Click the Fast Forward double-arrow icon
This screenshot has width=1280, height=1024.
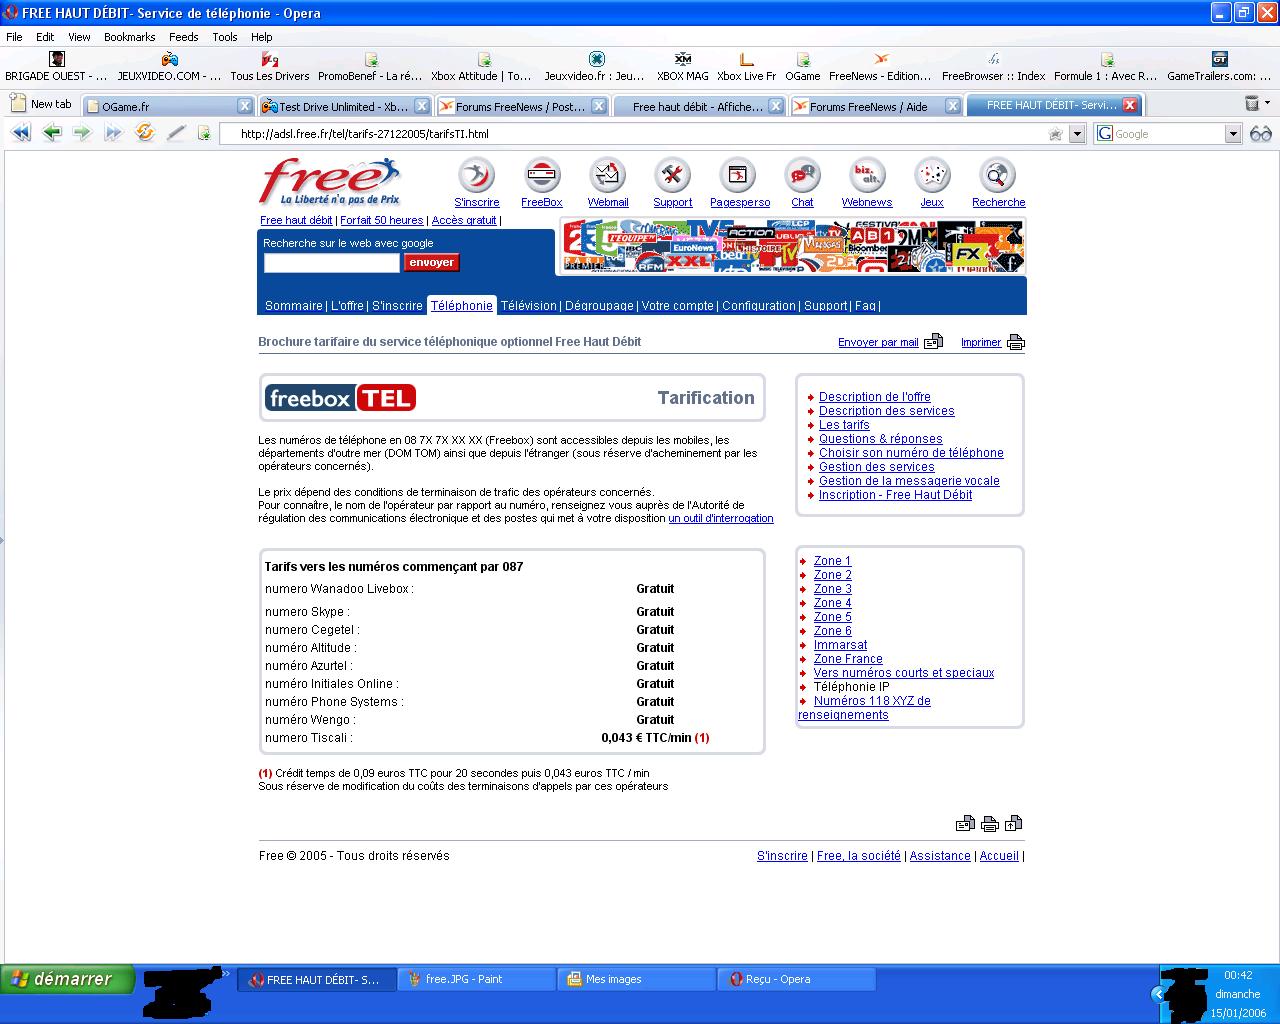113,133
